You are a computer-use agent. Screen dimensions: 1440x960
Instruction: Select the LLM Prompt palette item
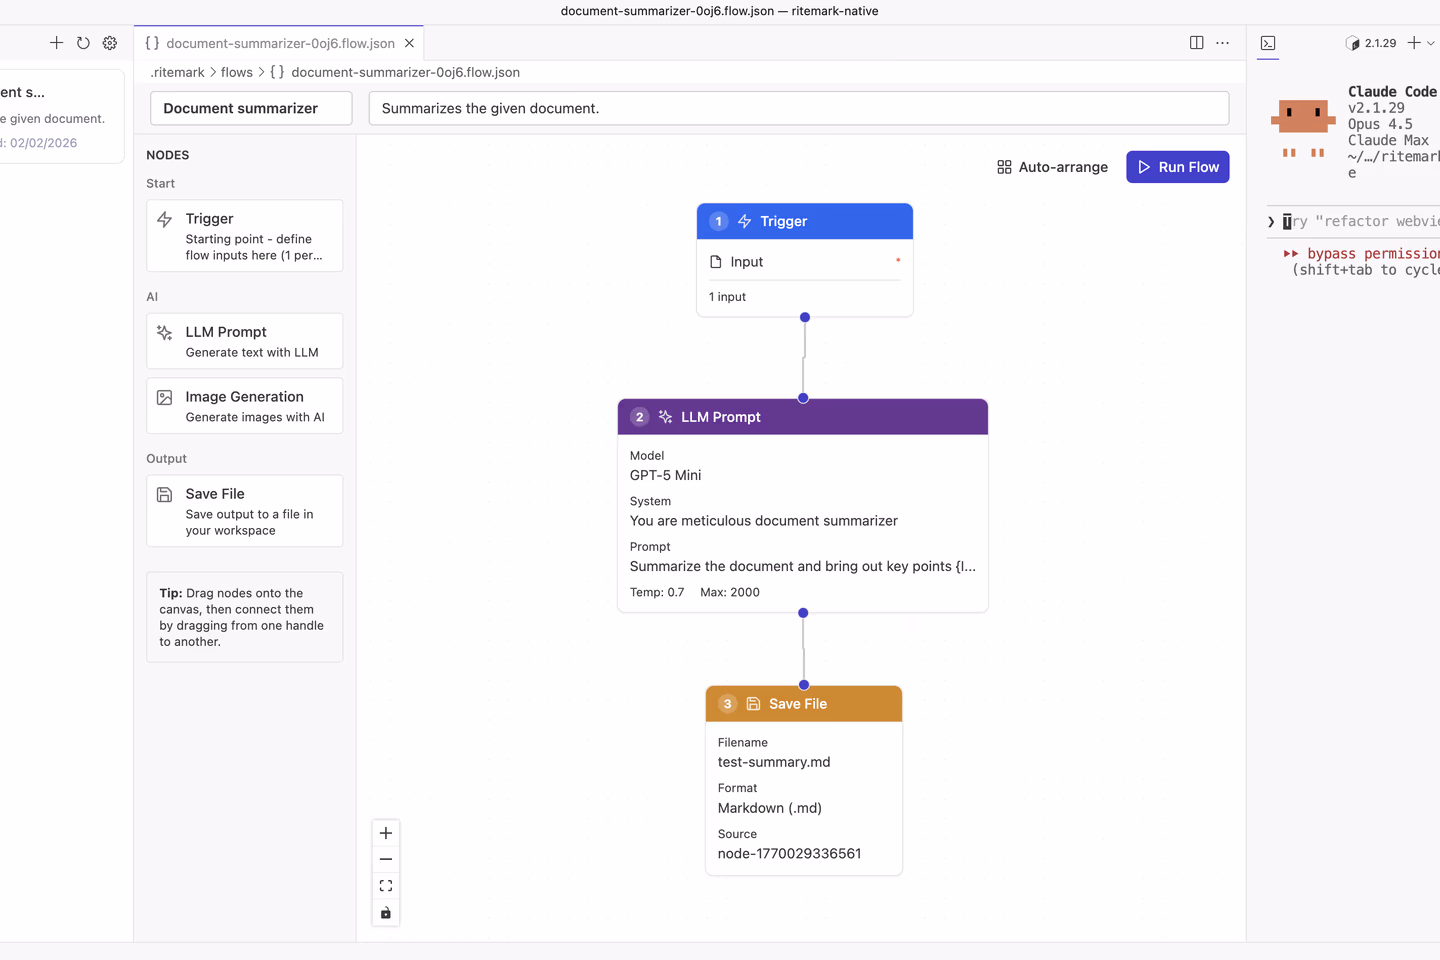click(244, 341)
